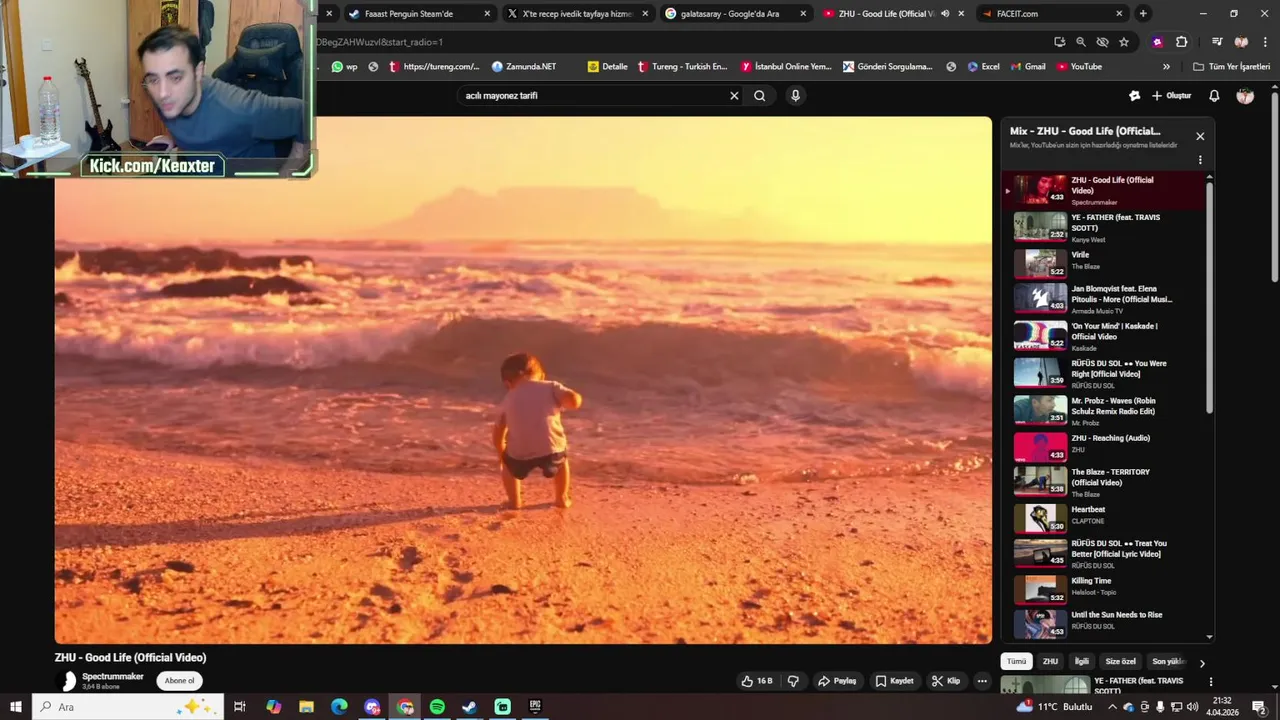The height and width of the screenshot is (720, 1280).
Task: Close the FACEIT.com tab
Action: coord(1119,14)
